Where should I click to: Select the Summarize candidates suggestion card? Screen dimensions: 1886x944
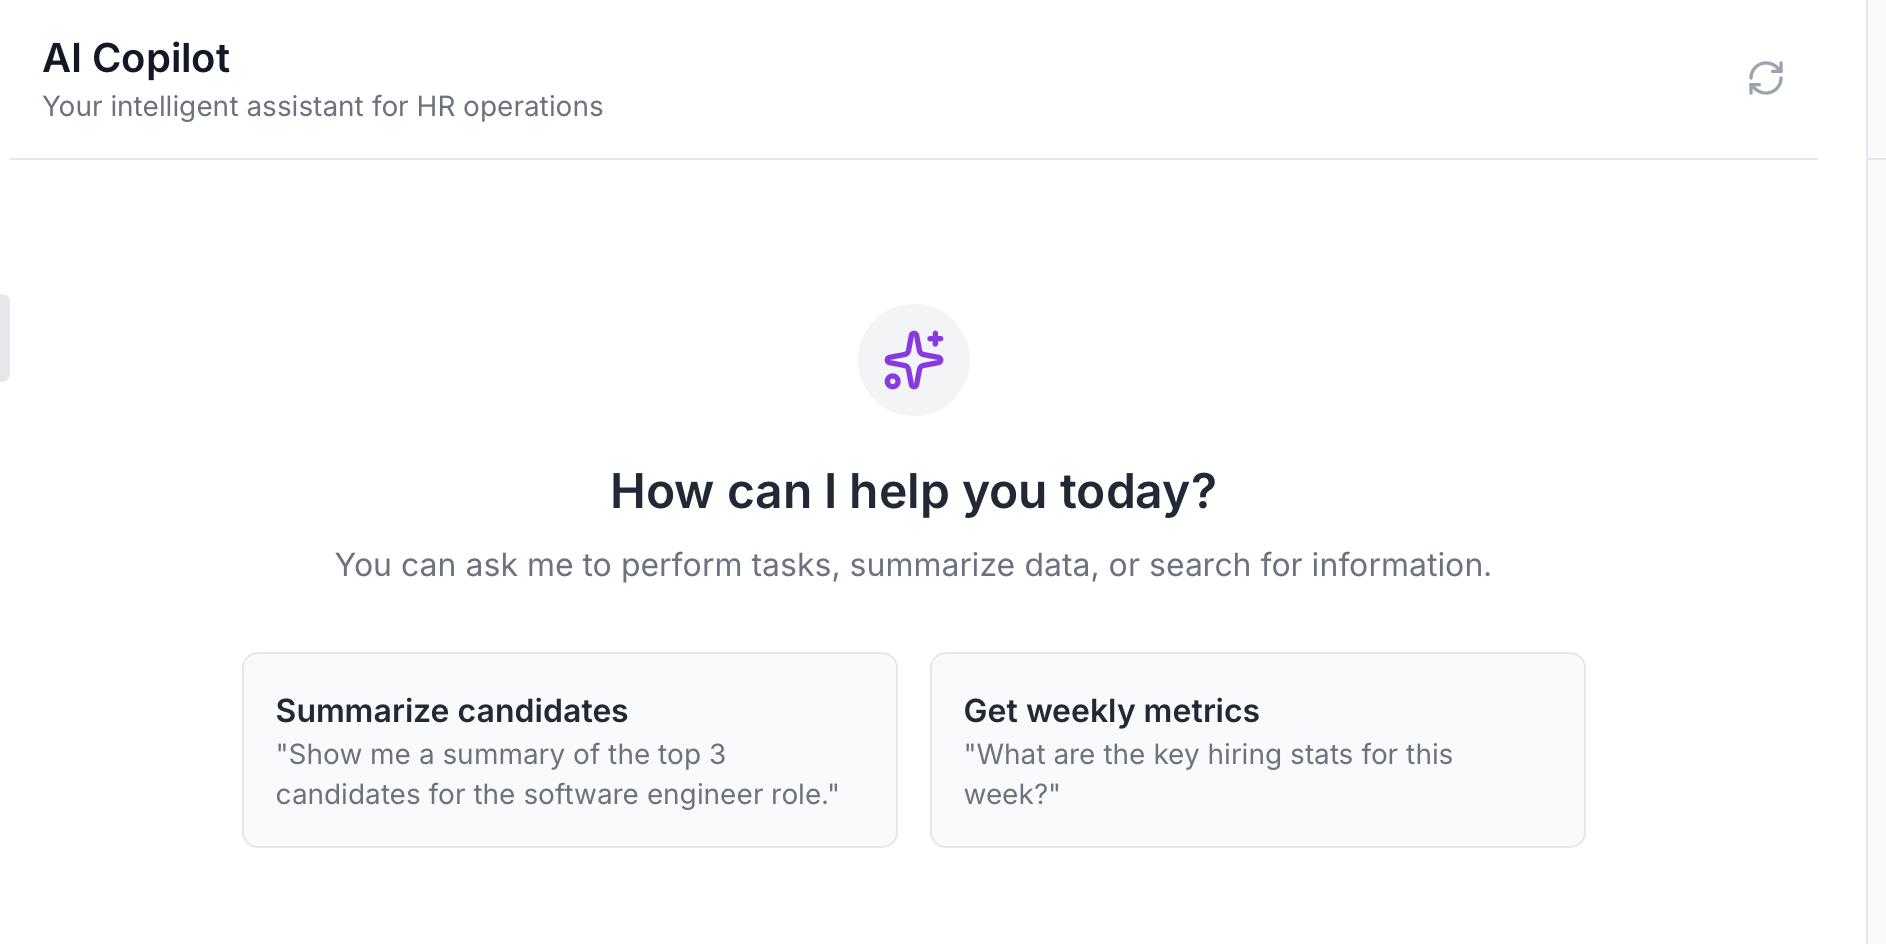pos(569,749)
